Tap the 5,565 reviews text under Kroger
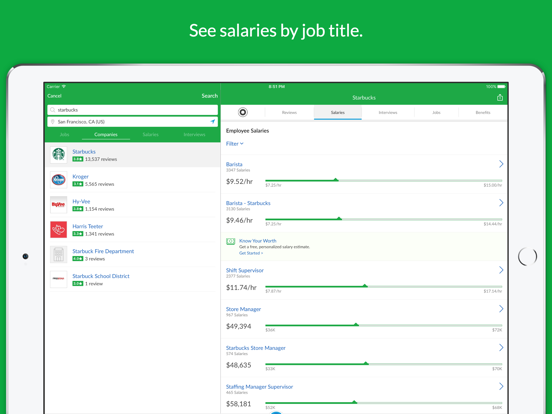The width and height of the screenshot is (552, 414). tap(100, 184)
